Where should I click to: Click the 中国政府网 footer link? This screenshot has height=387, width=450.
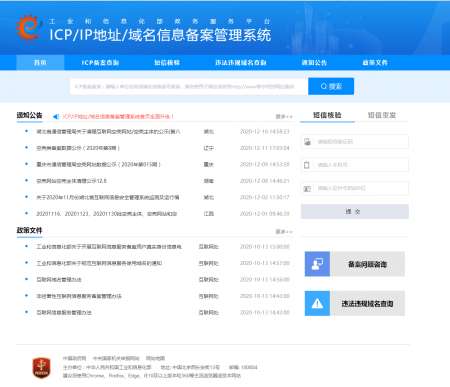click(x=74, y=358)
